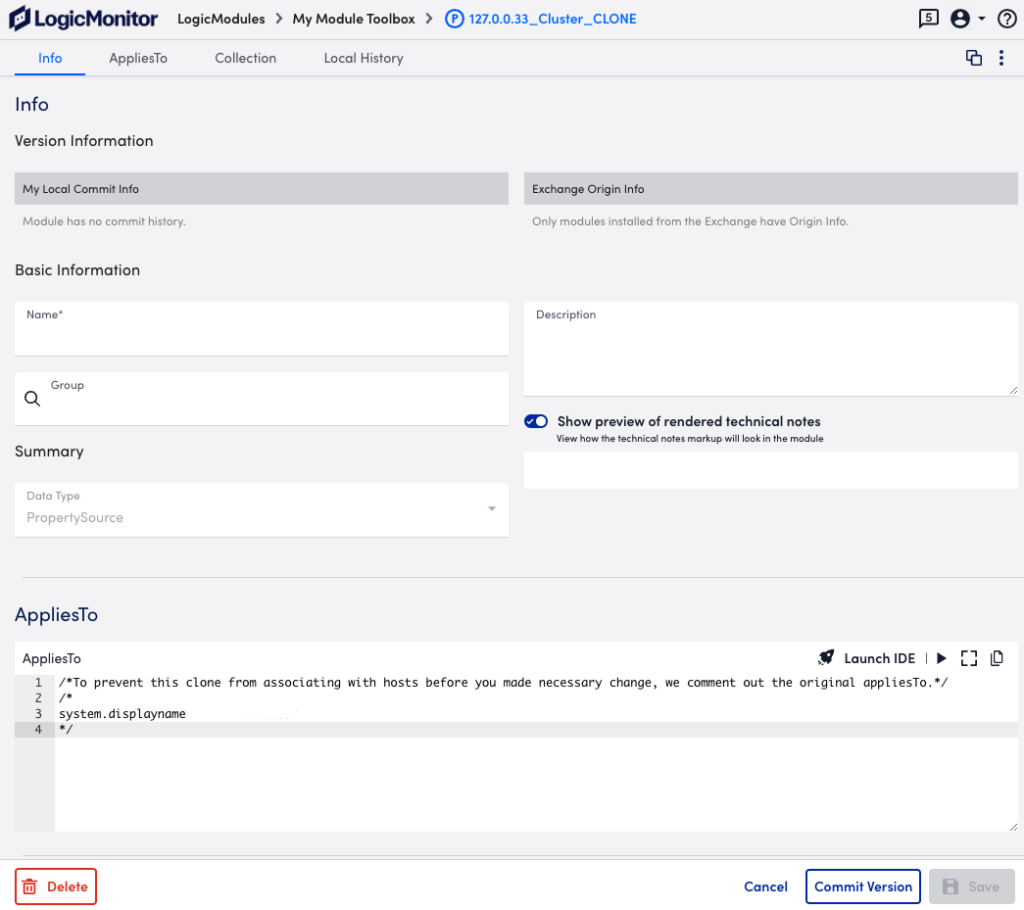Click the clone module icon
1024x910 pixels.
[x=974, y=58]
